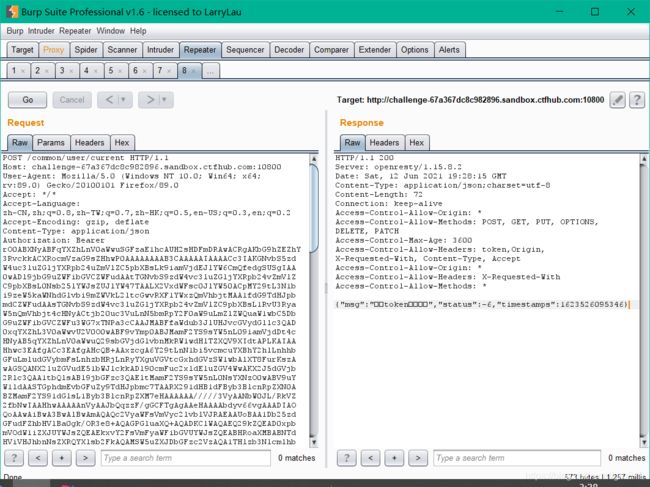
Task: Select Repeater request tab 1
Action: coord(14,71)
